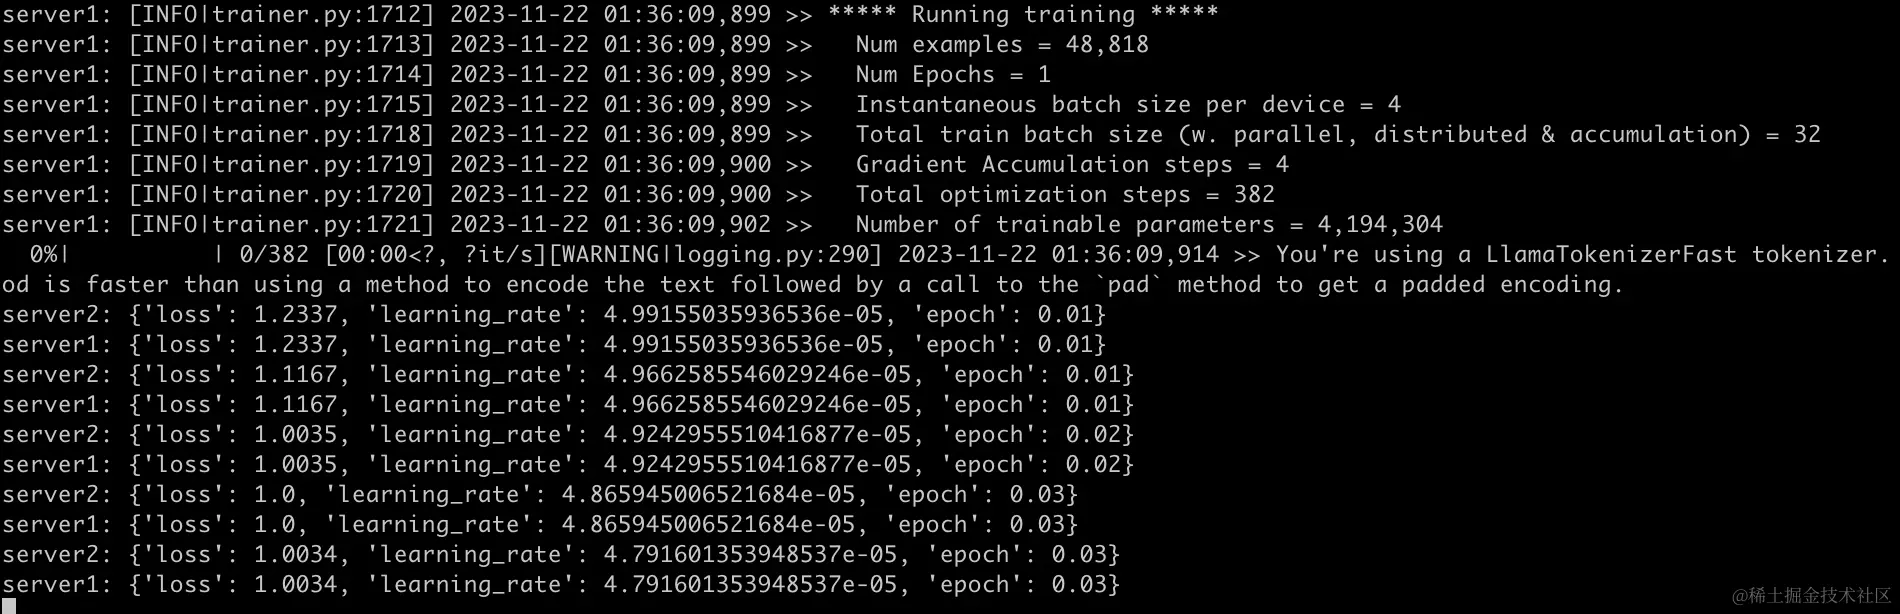Click server1 line with loss 1.0
Screen dimensions: 1900x614
click(540, 525)
